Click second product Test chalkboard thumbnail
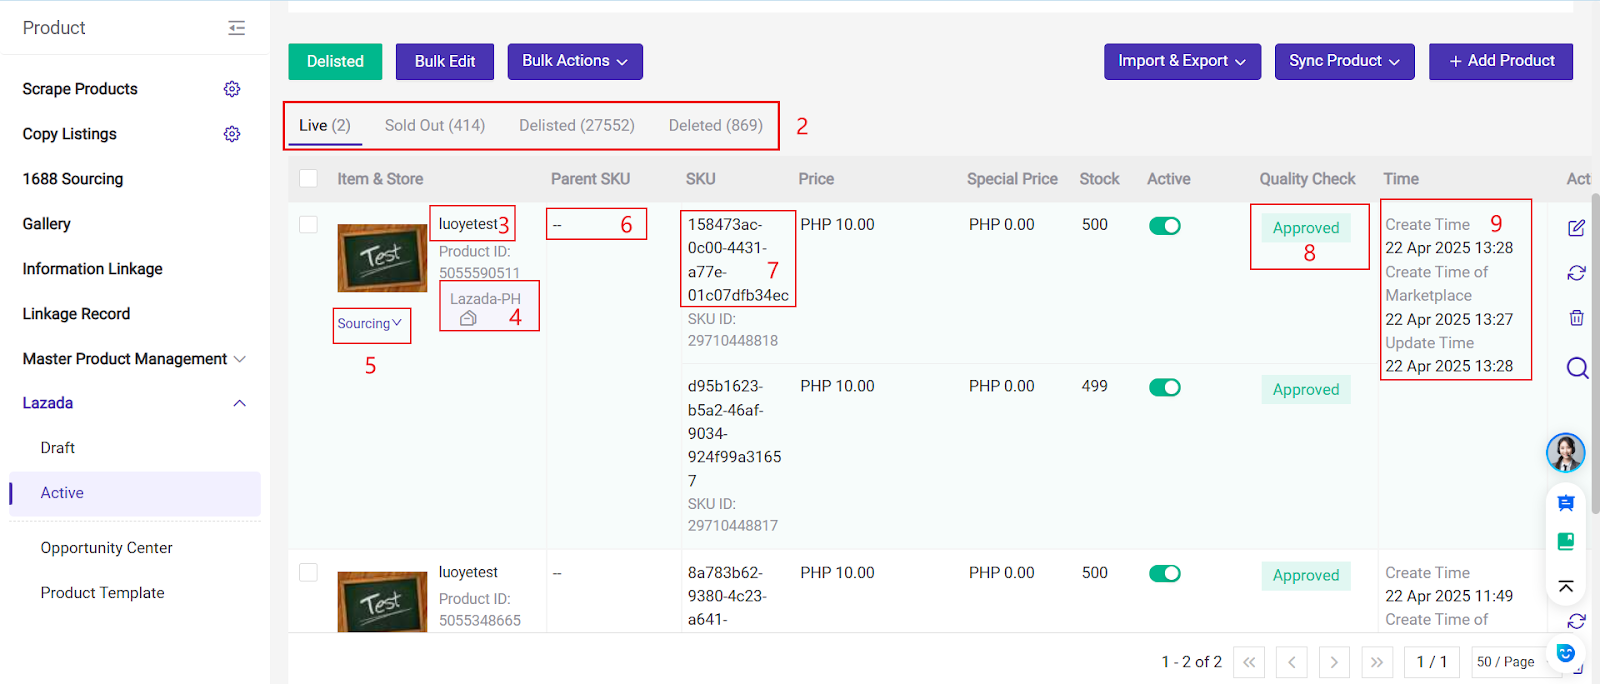The height and width of the screenshot is (684, 1600). [x=382, y=602]
